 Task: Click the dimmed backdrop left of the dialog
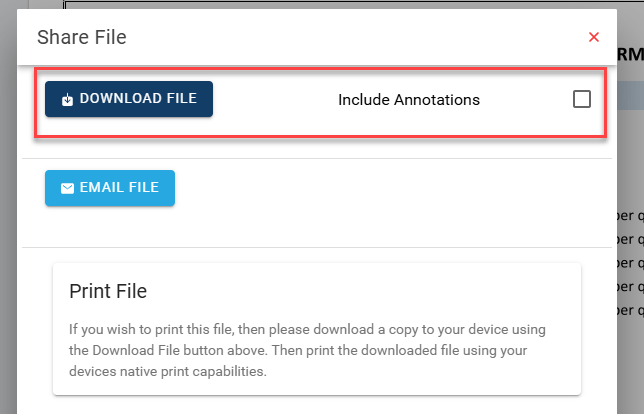pos(8,205)
